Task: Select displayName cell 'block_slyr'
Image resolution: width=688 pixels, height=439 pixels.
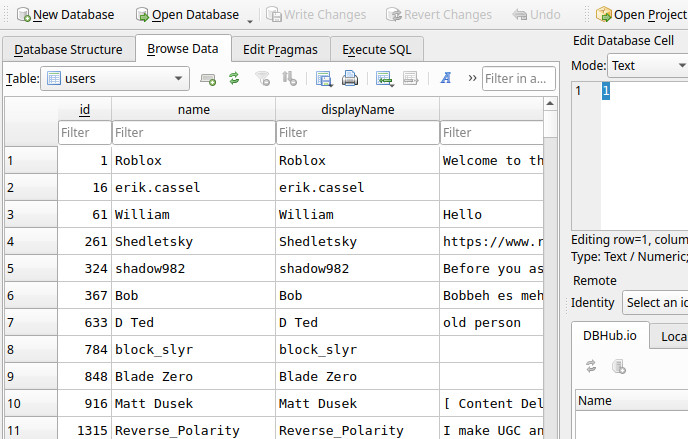Action: tap(358, 350)
